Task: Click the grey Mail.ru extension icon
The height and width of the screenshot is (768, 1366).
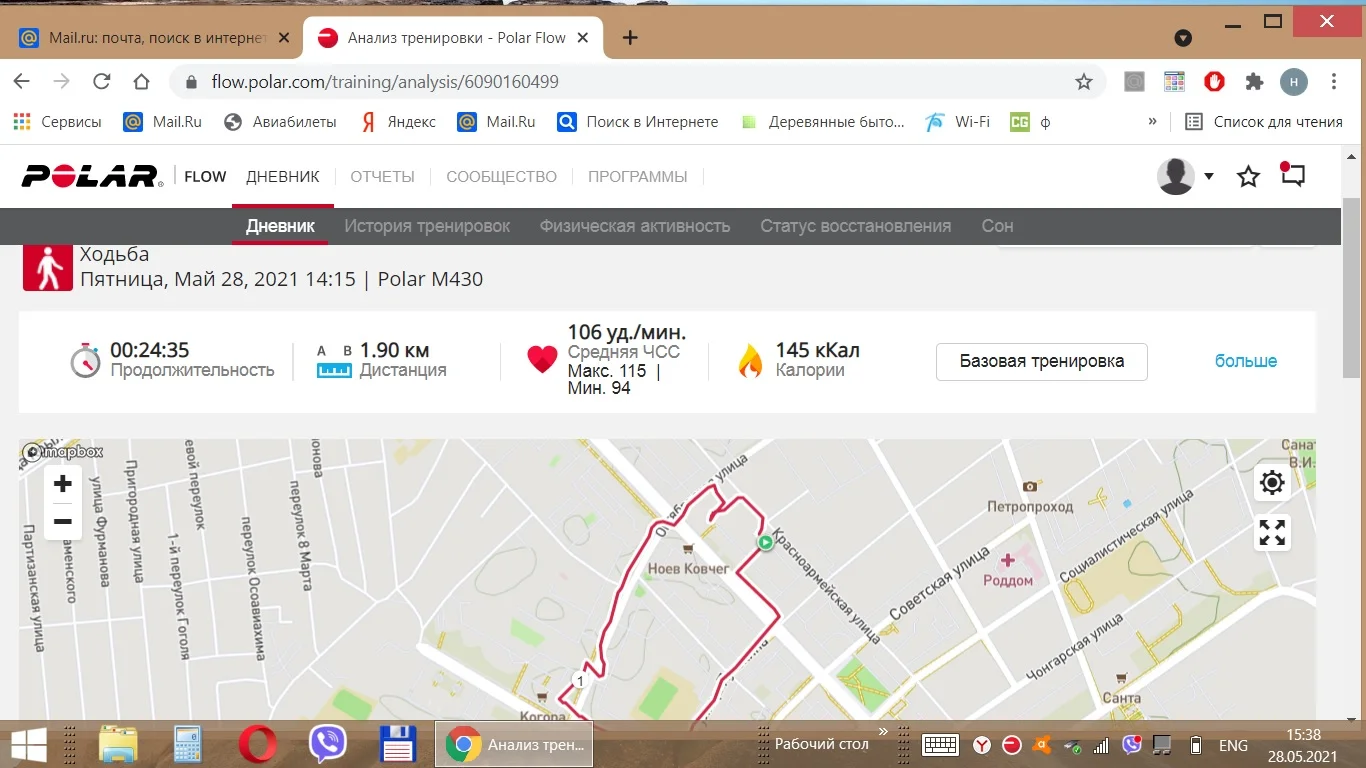Action: 1134,82
